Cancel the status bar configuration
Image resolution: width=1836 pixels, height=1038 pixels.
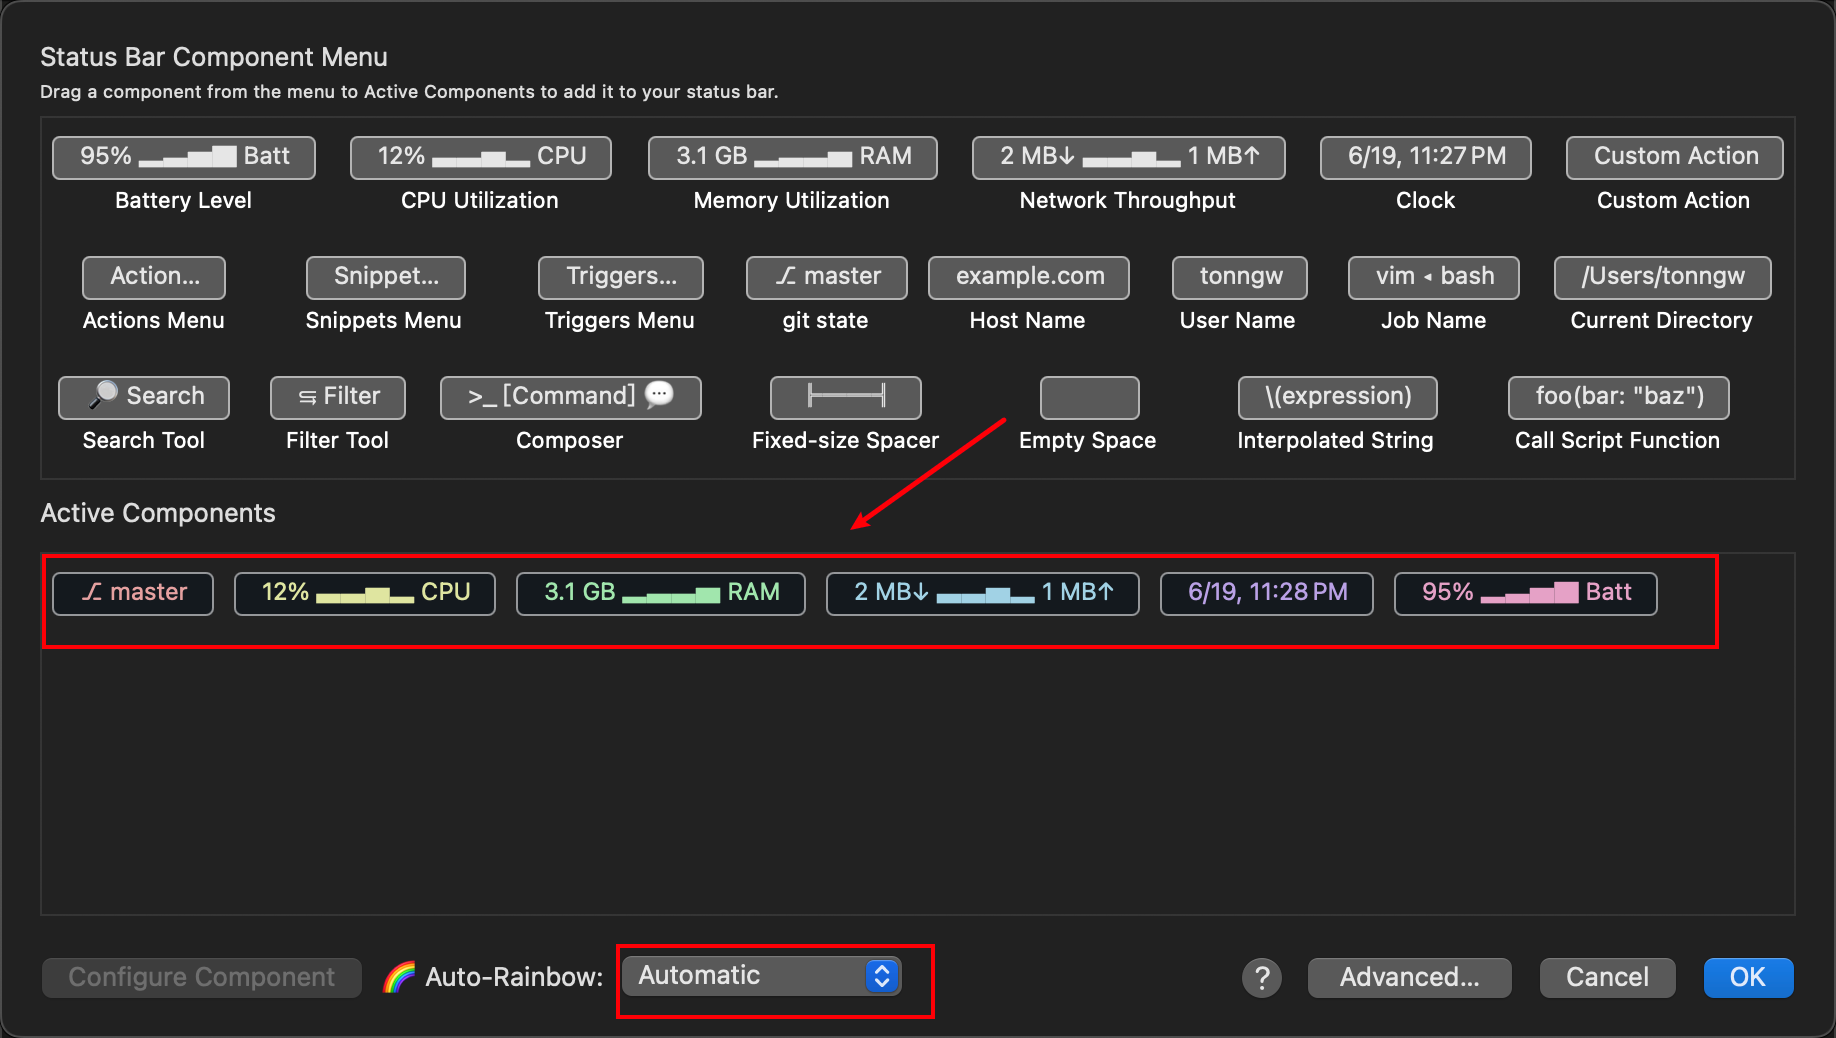click(1608, 977)
